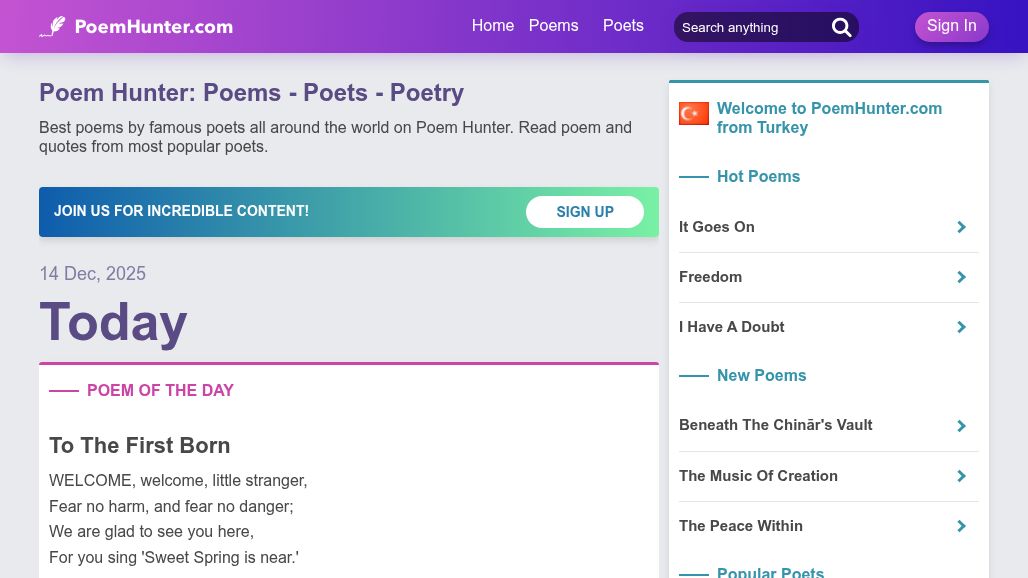Click the arrow next to The Peace Within

pos(961,526)
